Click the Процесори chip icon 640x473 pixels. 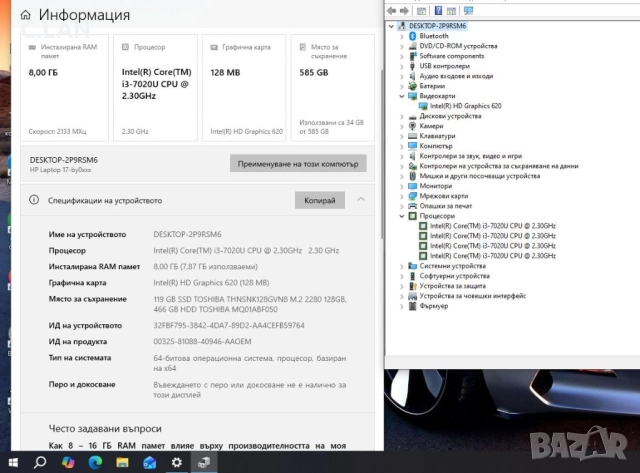tap(413, 216)
